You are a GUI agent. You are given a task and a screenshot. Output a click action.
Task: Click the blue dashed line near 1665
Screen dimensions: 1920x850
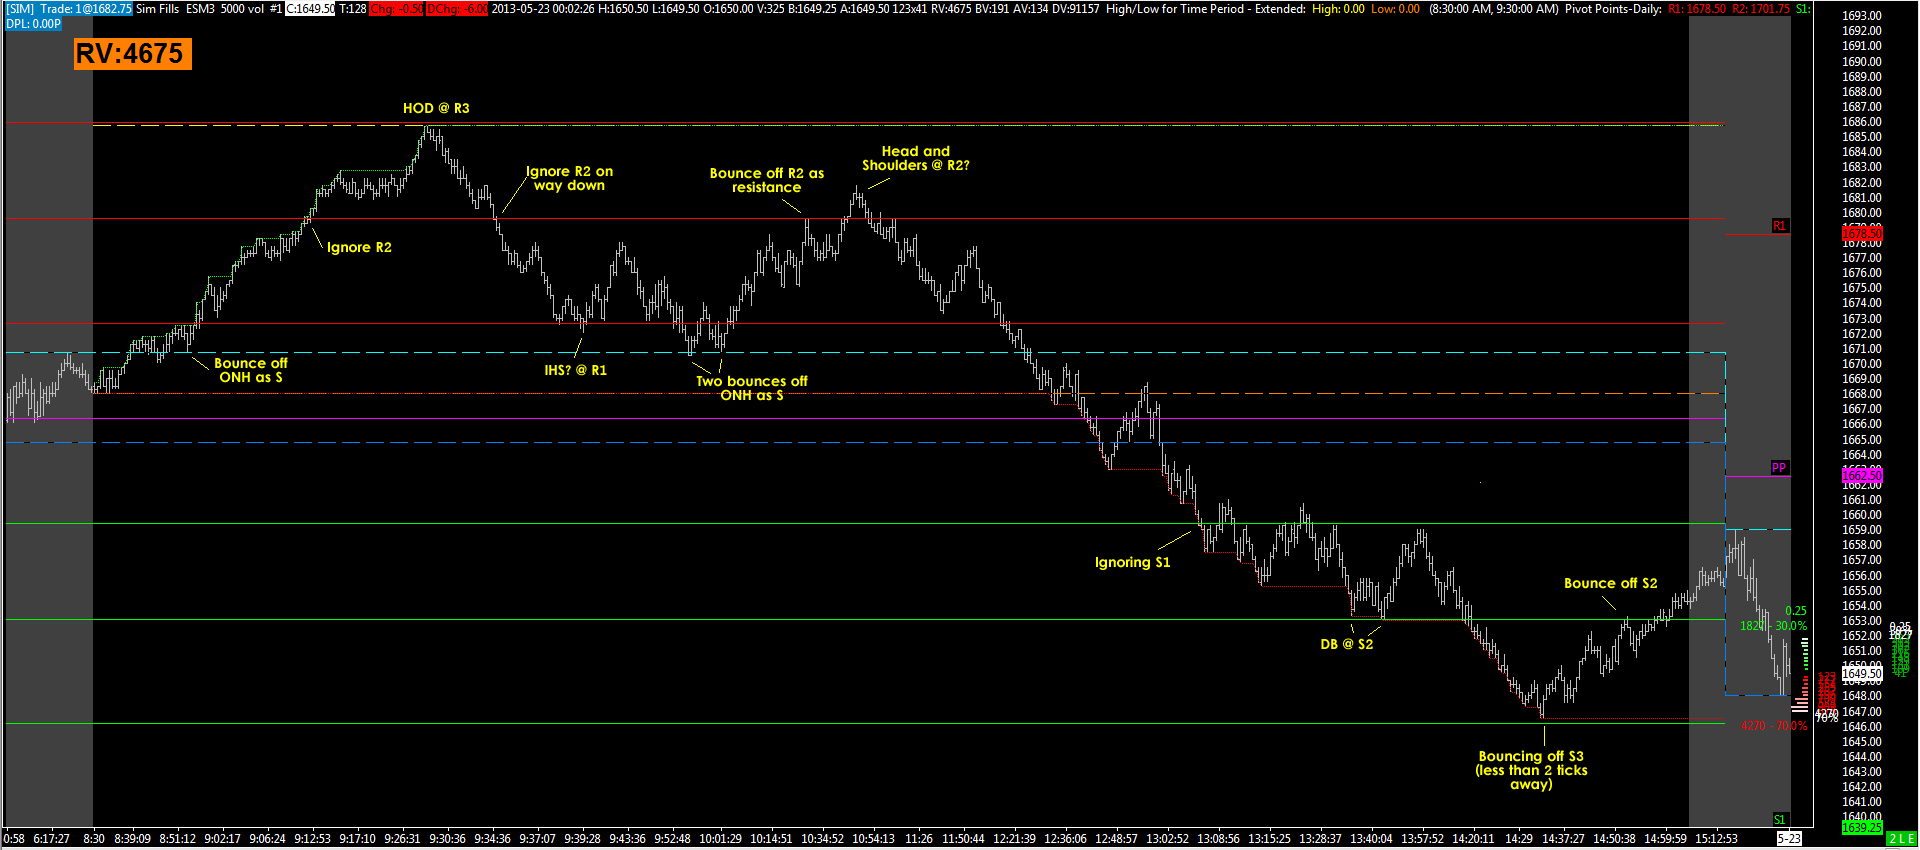pos(865,442)
